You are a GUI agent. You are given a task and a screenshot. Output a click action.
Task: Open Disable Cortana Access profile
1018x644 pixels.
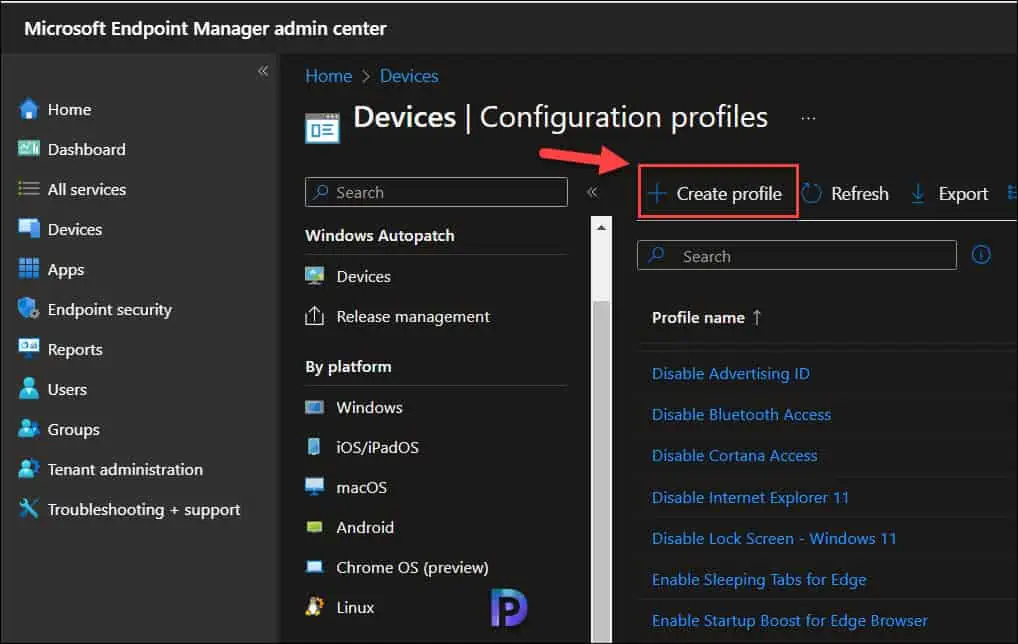734,456
